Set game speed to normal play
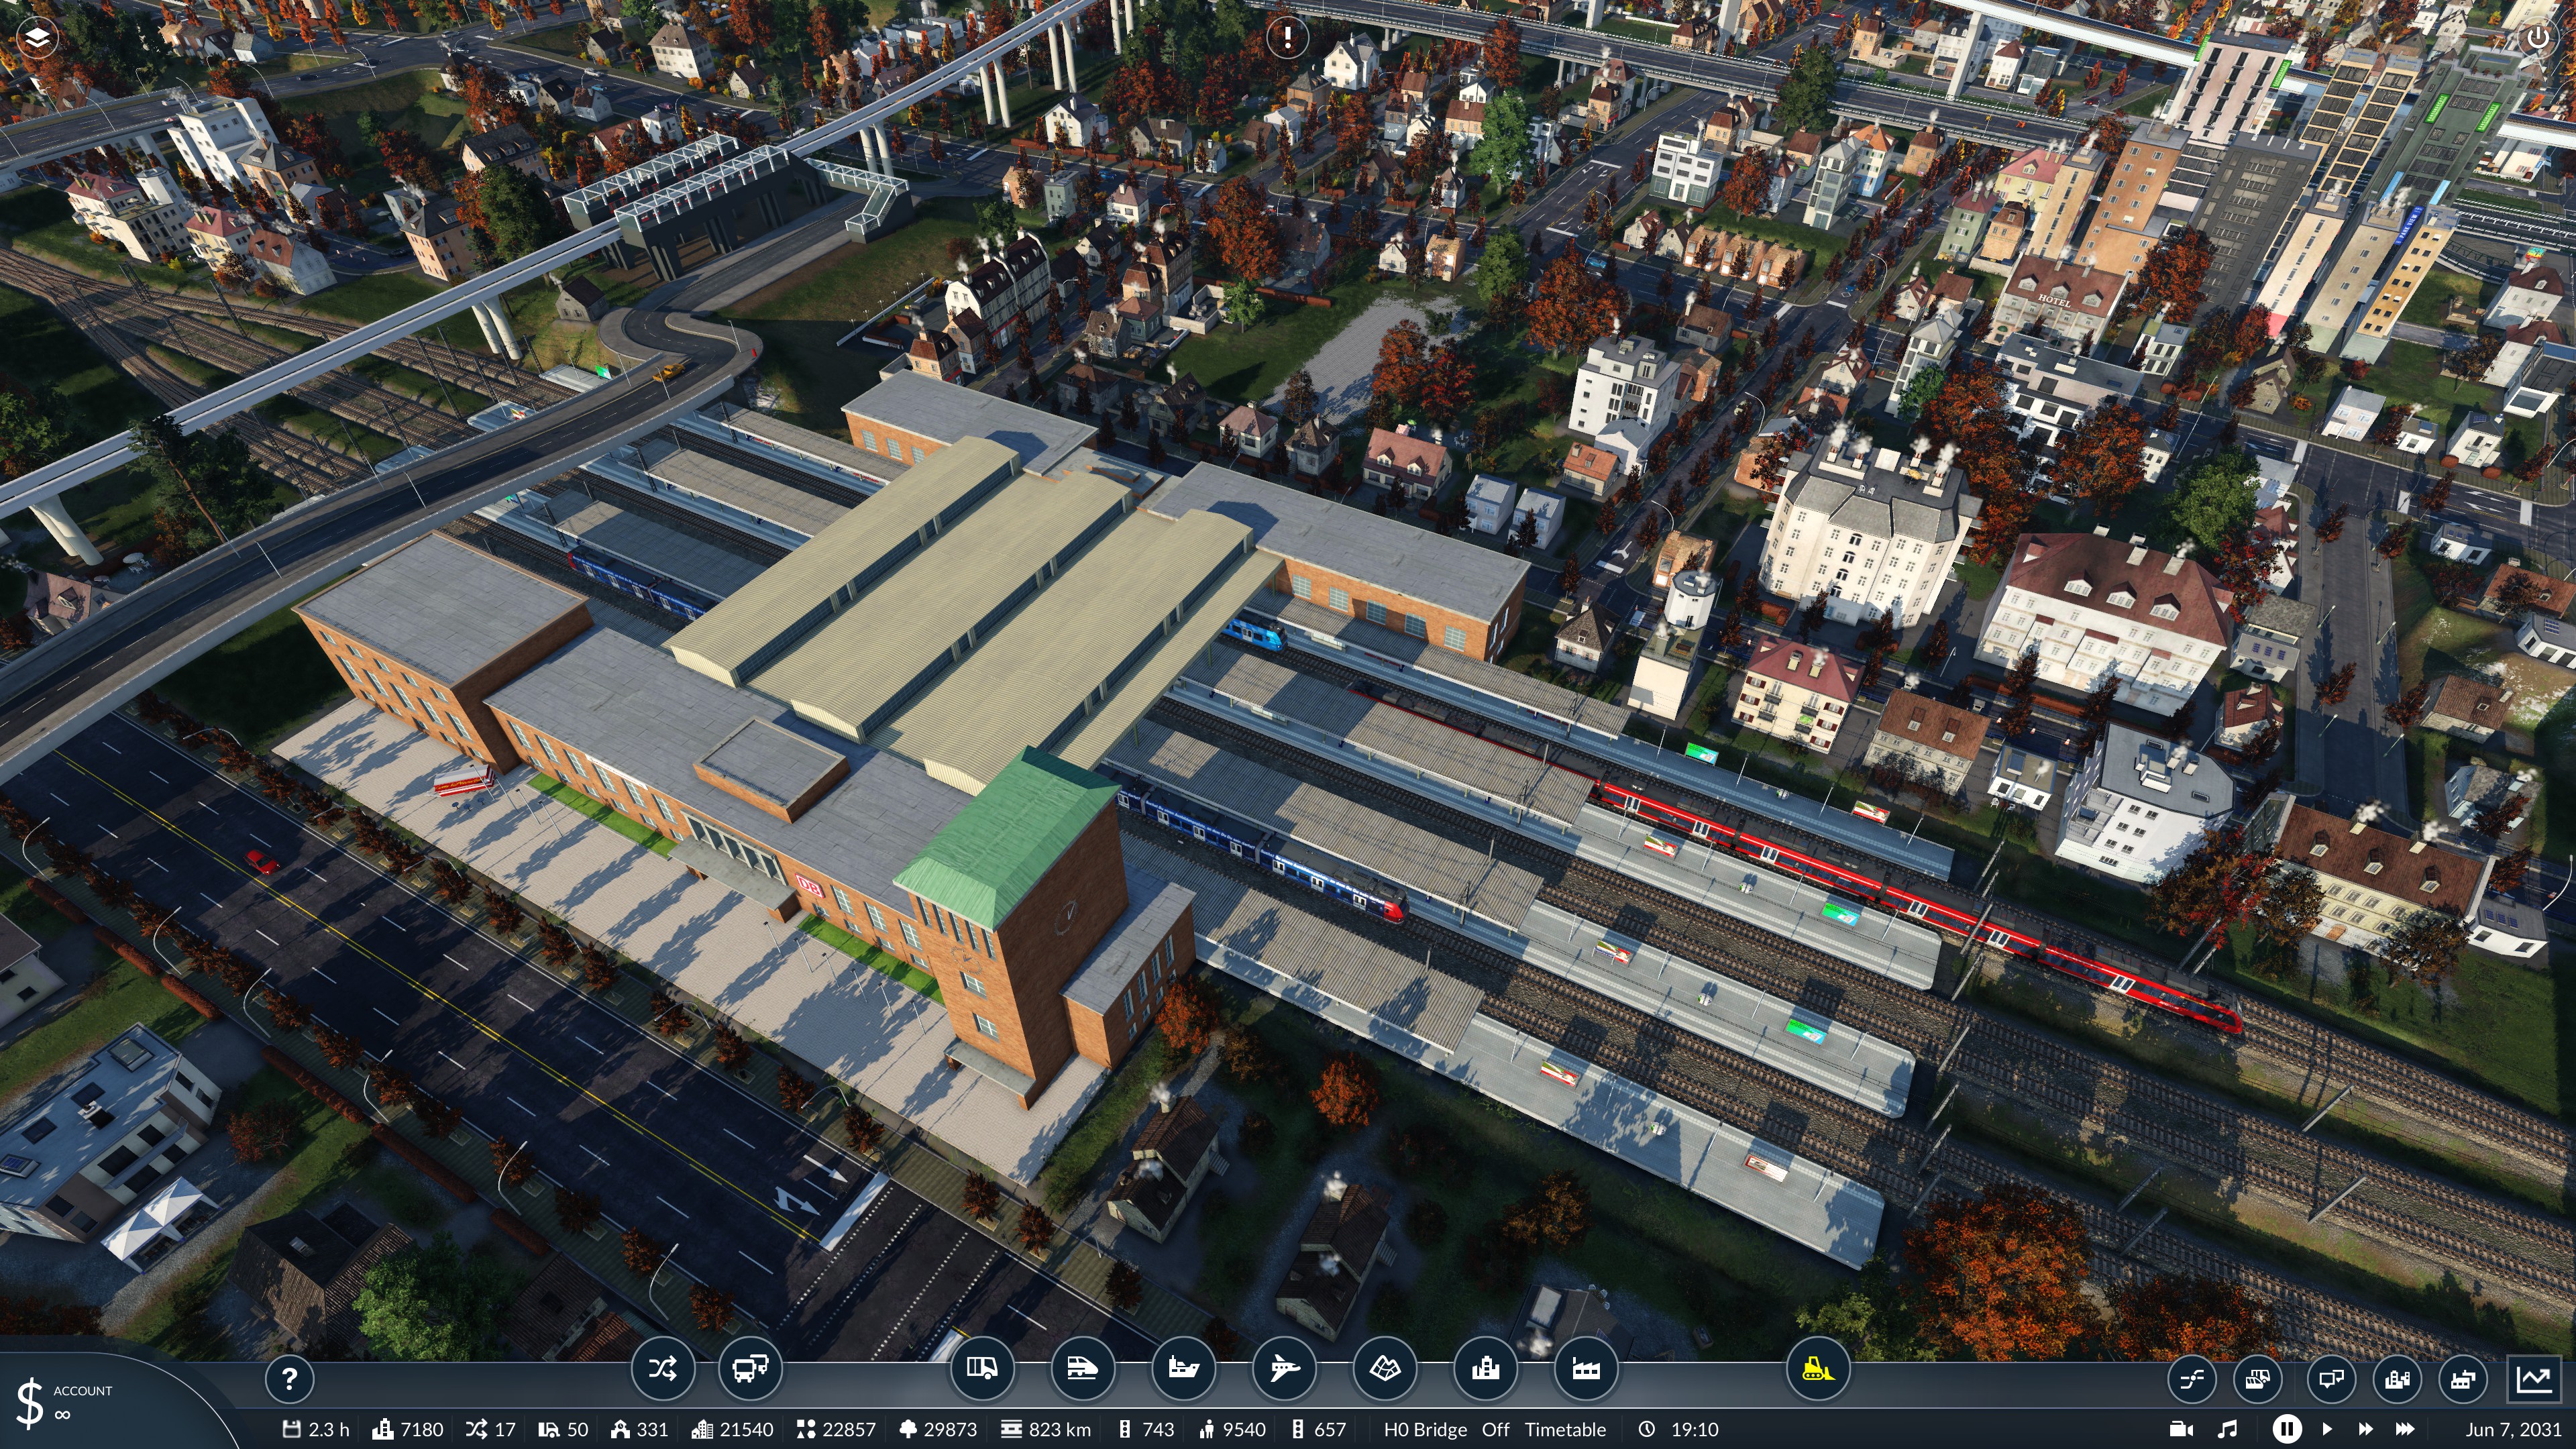 click(x=2326, y=1429)
